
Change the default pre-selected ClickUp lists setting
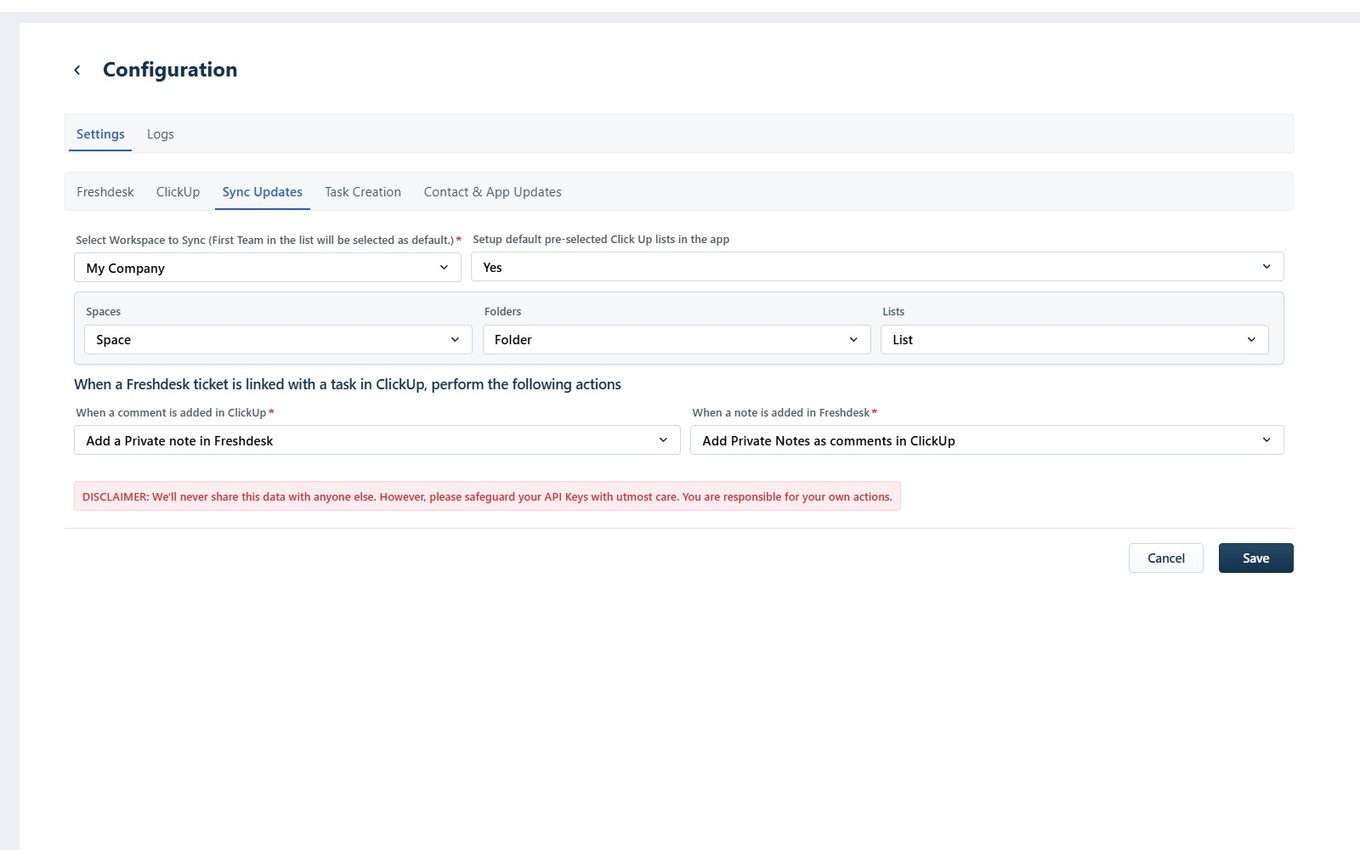click(x=878, y=266)
